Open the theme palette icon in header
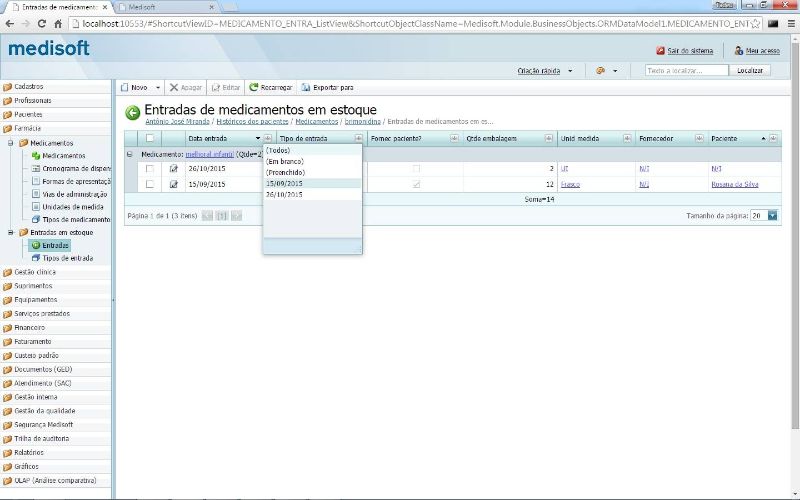 point(601,70)
